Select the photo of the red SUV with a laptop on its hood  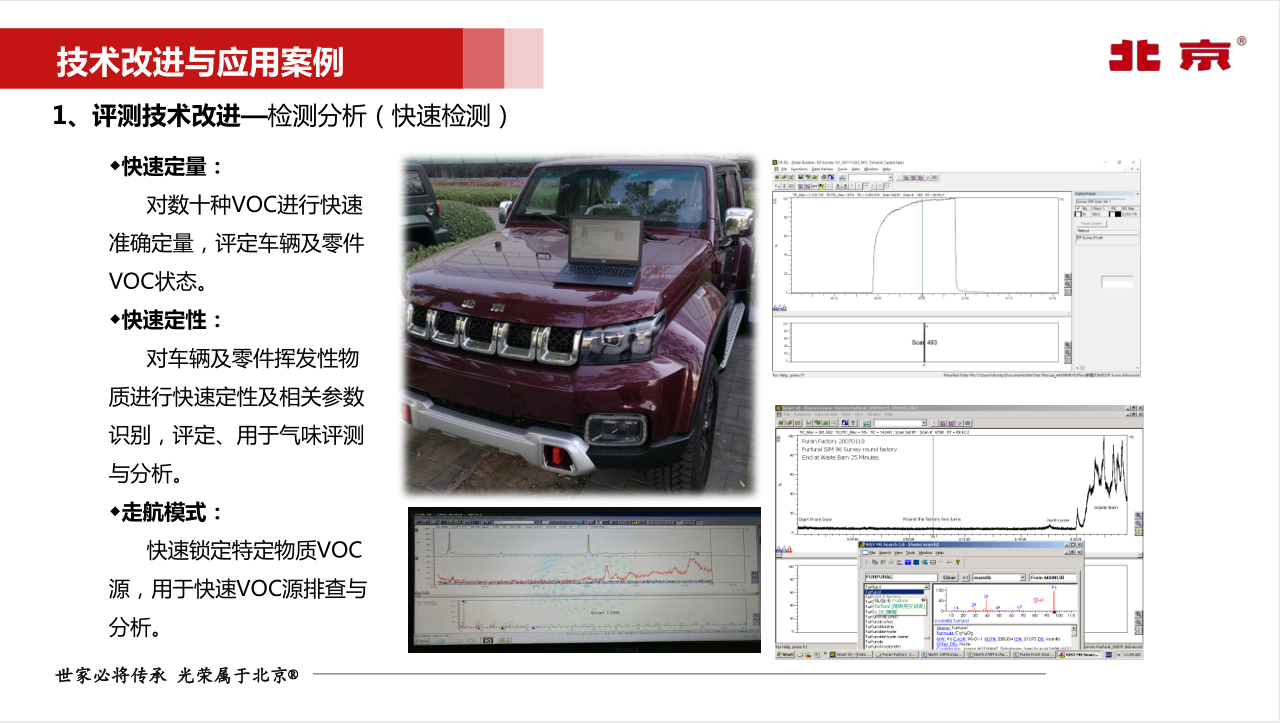pyautogui.click(x=581, y=326)
